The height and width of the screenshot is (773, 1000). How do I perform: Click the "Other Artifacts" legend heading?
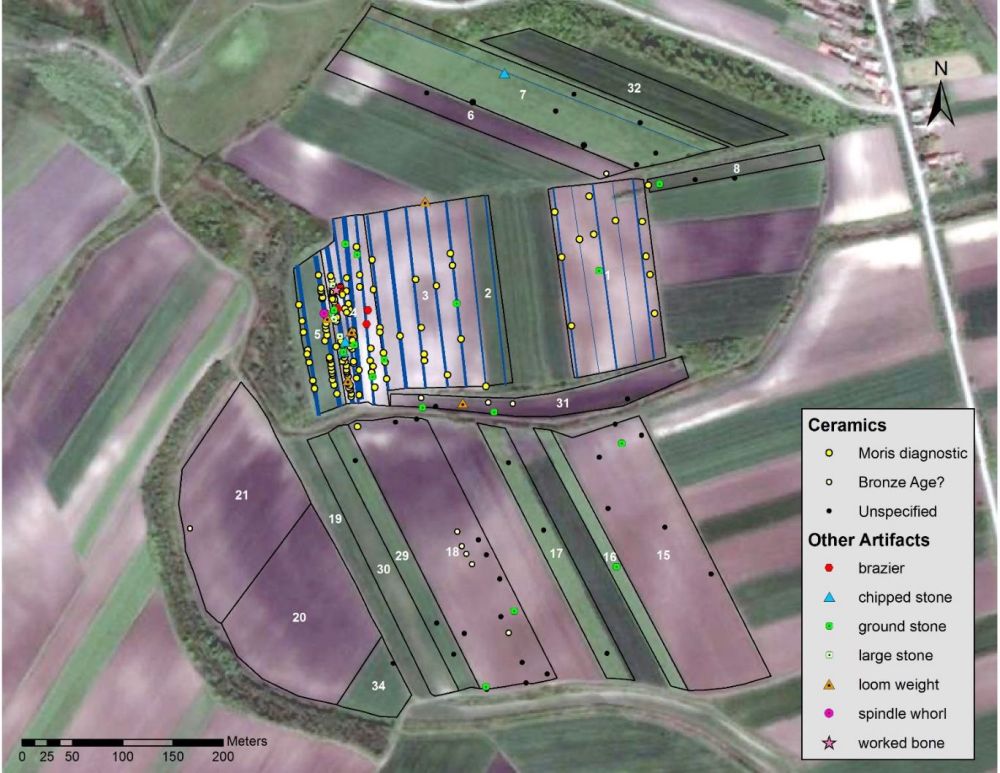(x=869, y=540)
